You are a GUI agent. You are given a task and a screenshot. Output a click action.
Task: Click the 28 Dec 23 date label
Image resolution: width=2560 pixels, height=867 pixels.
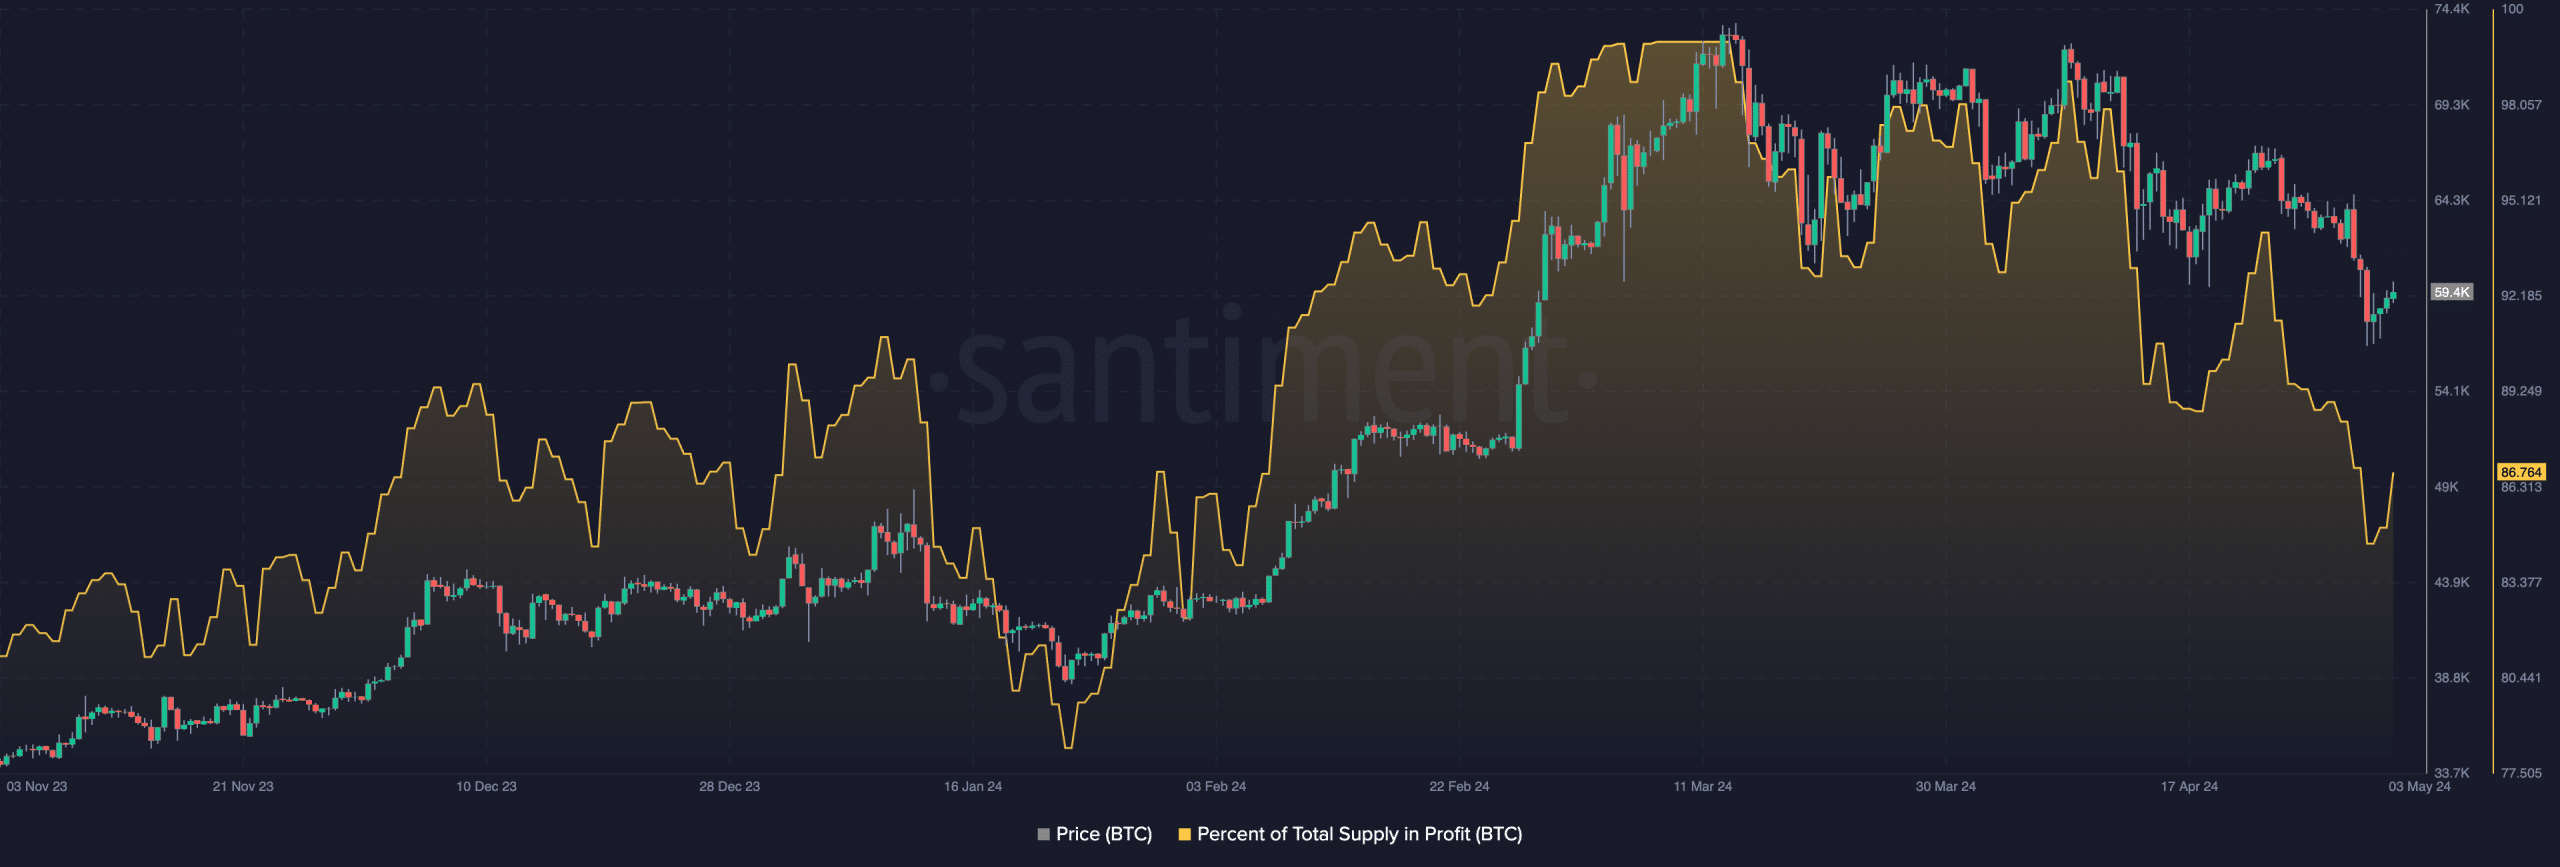729,786
